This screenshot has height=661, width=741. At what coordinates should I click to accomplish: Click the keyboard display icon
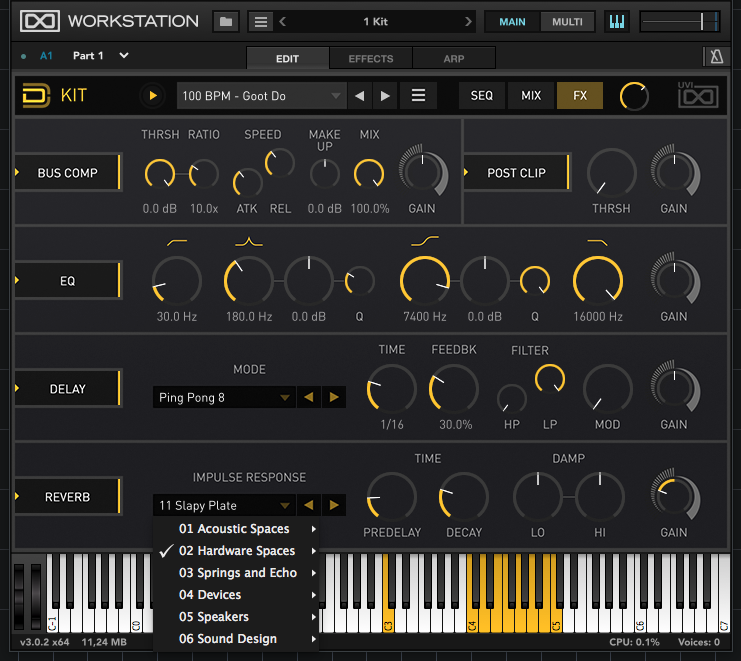pyautogui.click(x=617, y=21)
